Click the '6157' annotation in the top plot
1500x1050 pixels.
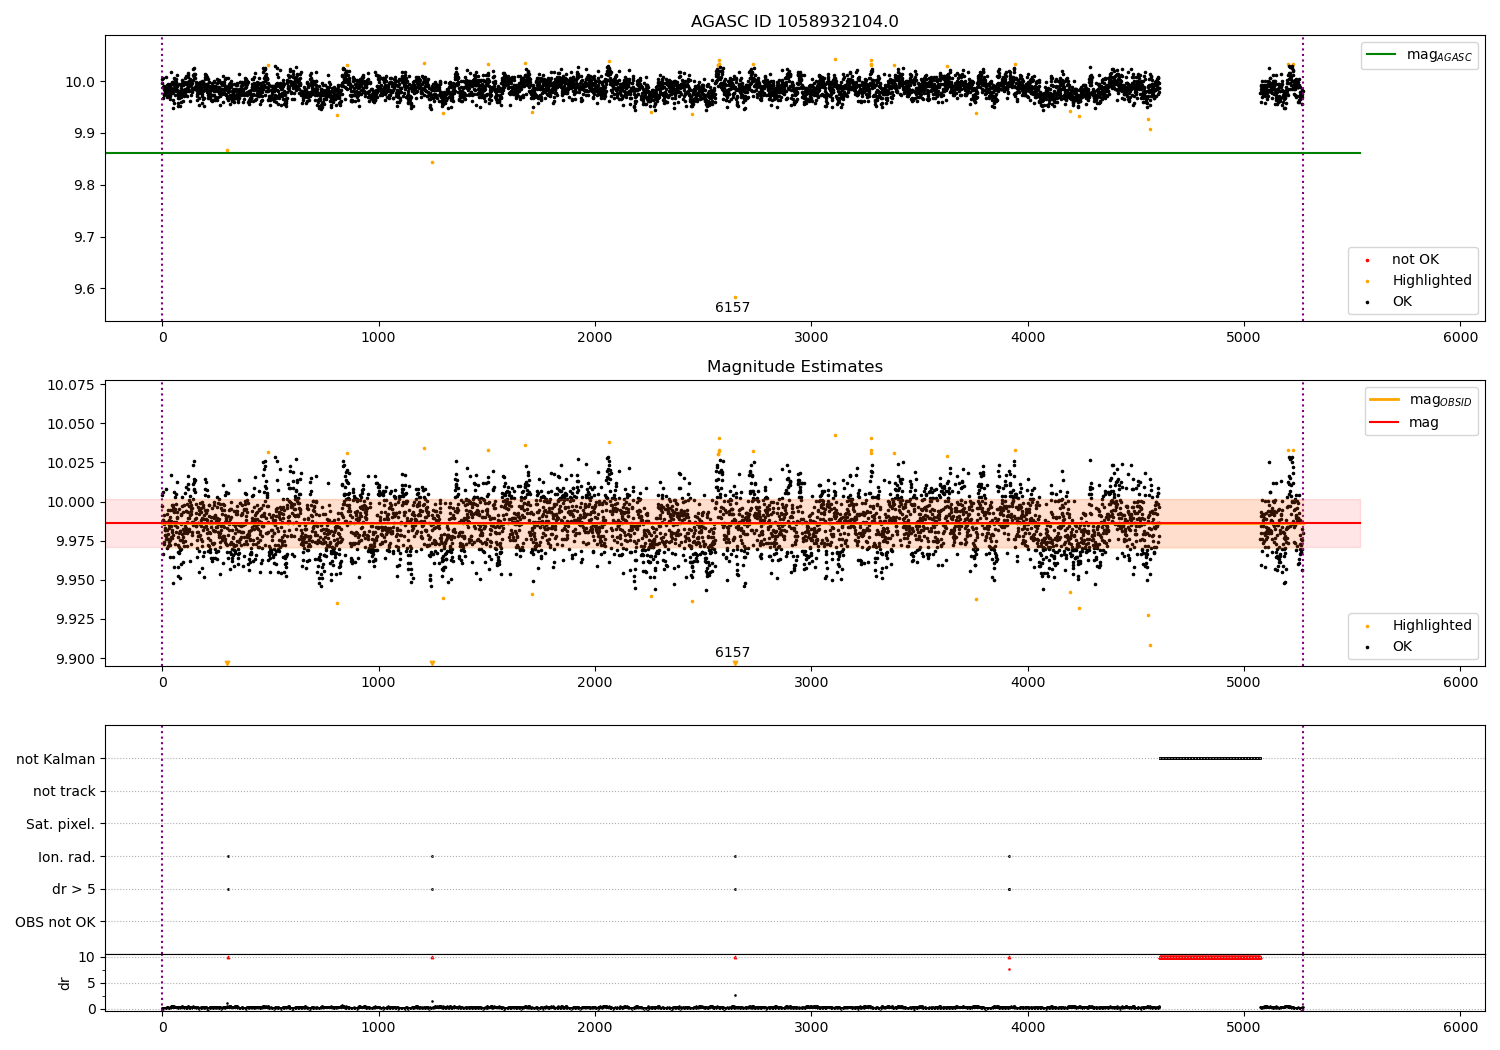pos(732,308)
